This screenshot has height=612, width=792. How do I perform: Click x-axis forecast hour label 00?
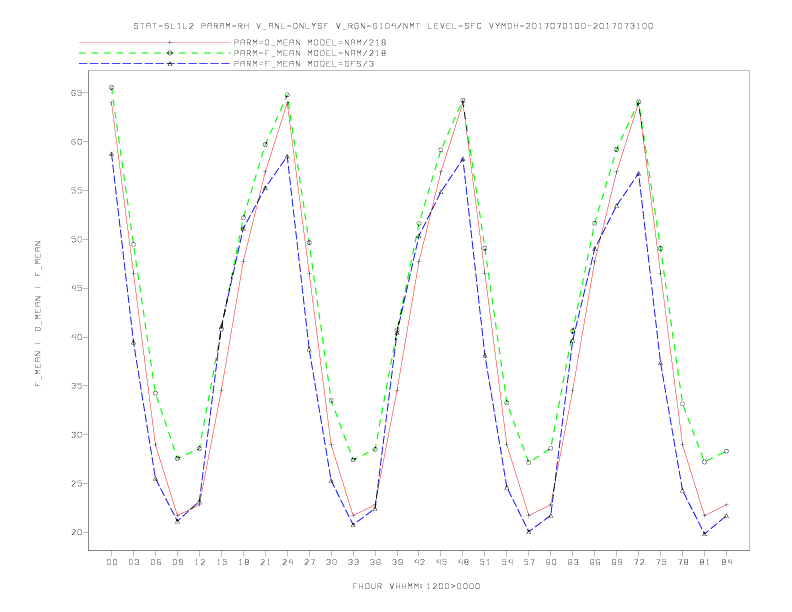112,562
